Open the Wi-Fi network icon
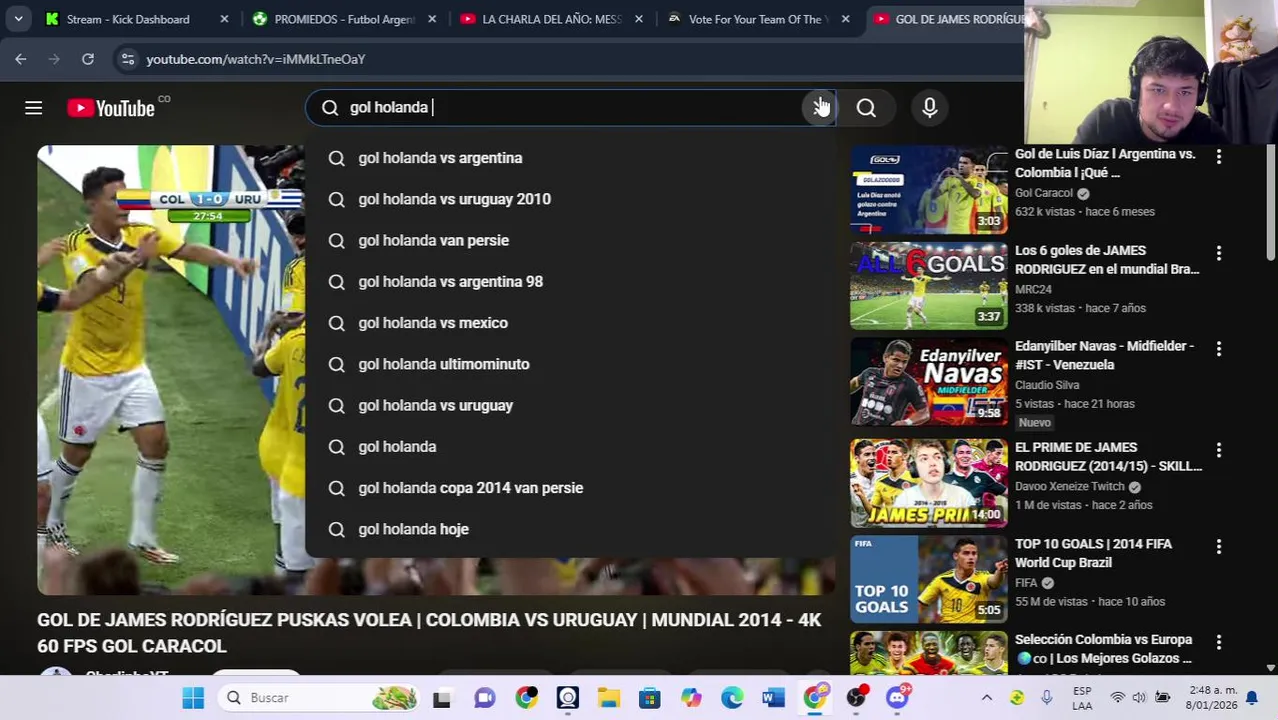The width and height of the screenshot is (1278, 720). 1118,698
